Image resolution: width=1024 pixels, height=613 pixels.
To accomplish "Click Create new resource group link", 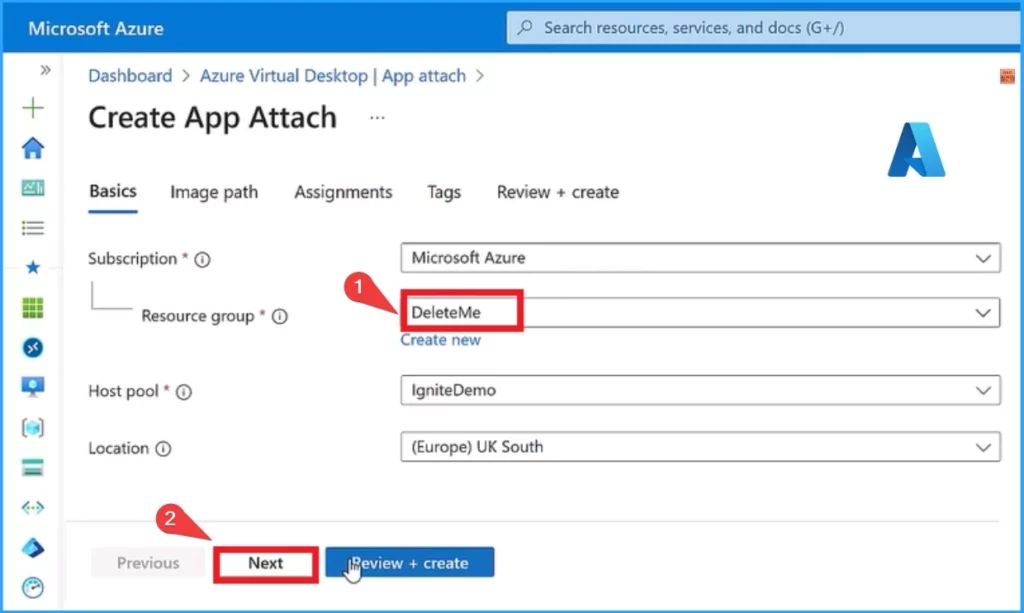I will pos(440,340).
